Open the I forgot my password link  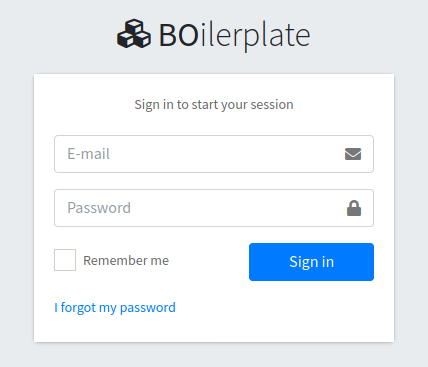115,307
